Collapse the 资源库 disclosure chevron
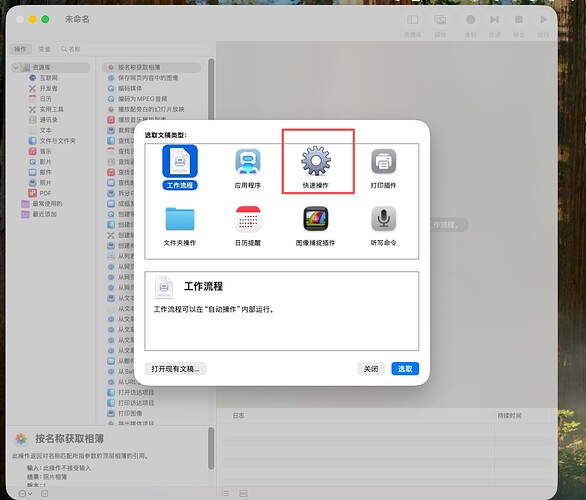The image size is (586, 500). [x=16, y=67]
